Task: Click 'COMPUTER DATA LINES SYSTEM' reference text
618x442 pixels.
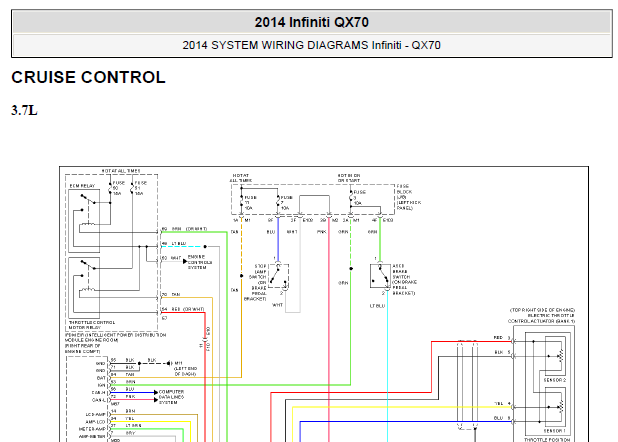Action: [171, 397]
